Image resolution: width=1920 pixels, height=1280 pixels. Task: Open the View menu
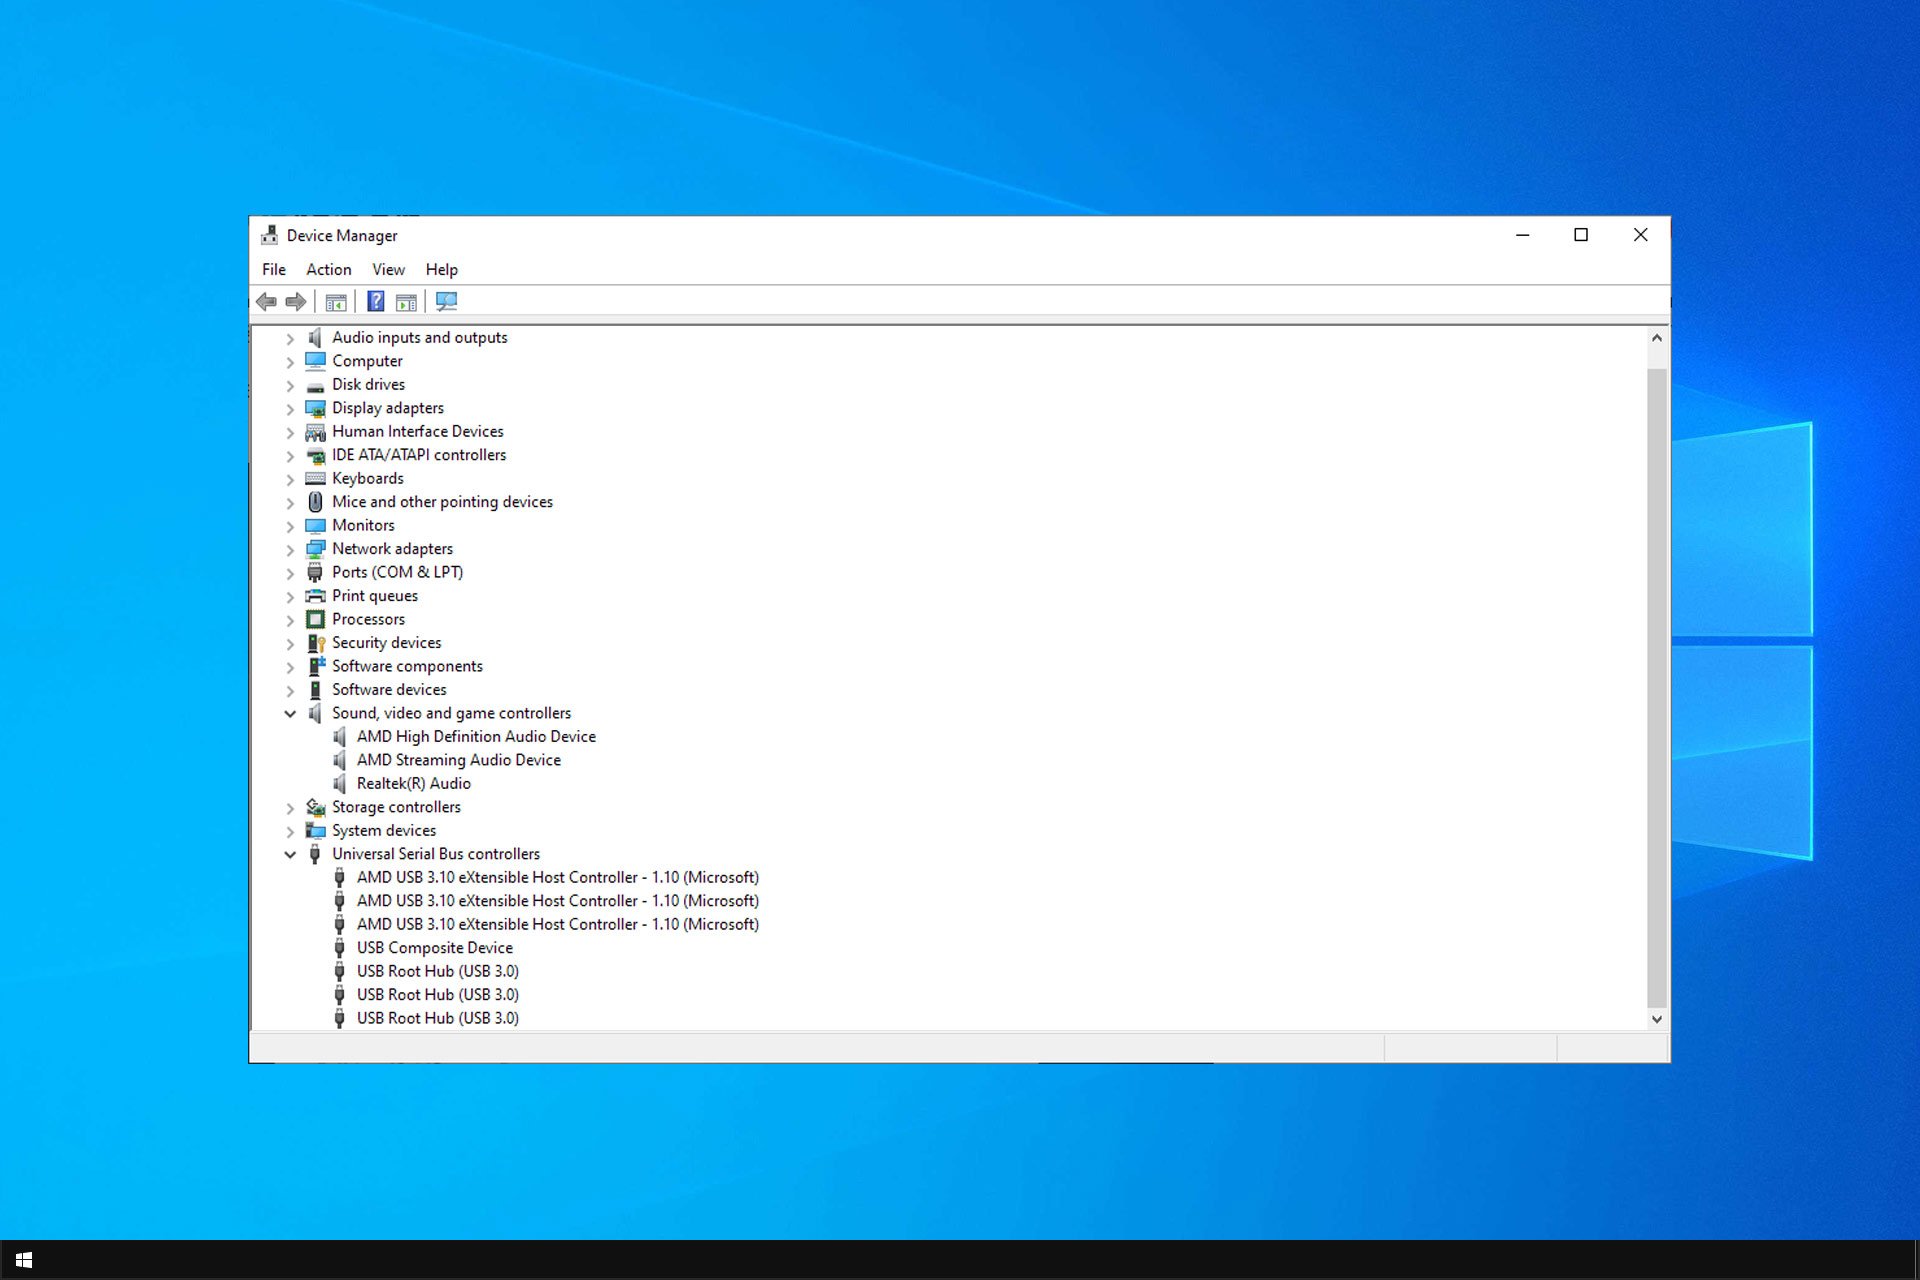pyautogui.click(x=388, y=269)
